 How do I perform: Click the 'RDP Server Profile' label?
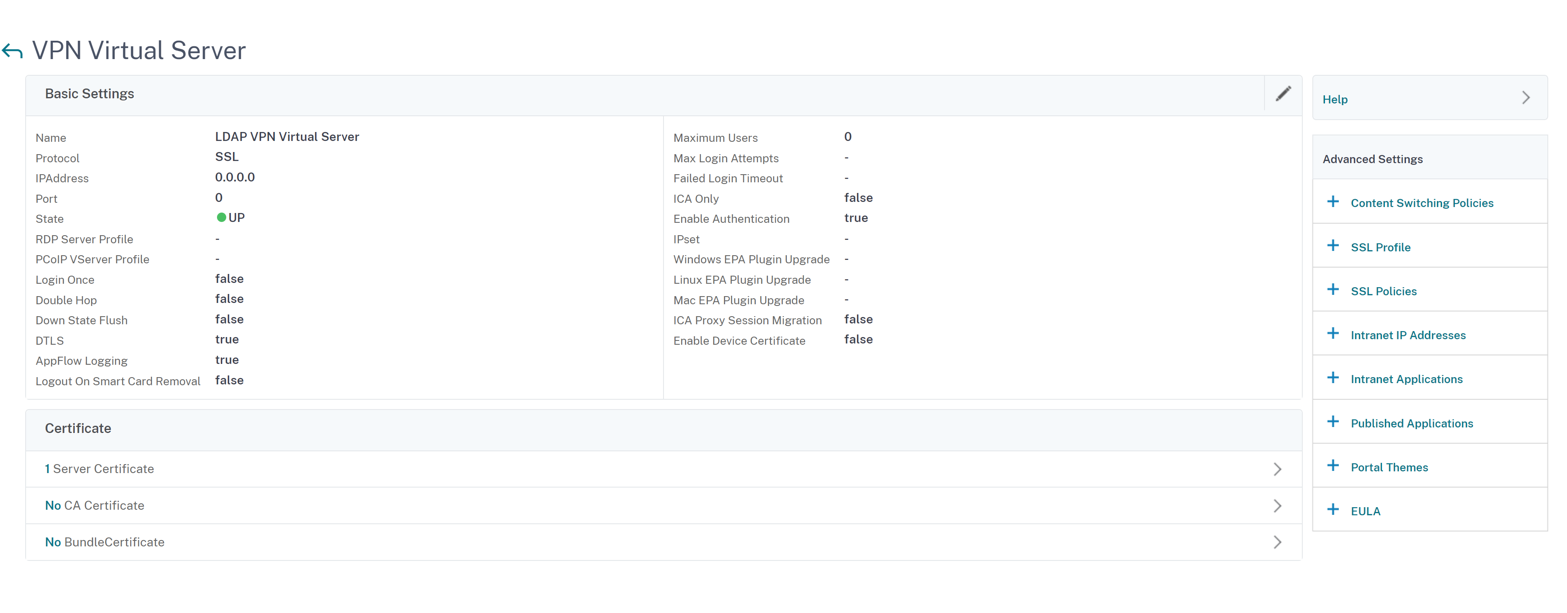click(85, 239)
